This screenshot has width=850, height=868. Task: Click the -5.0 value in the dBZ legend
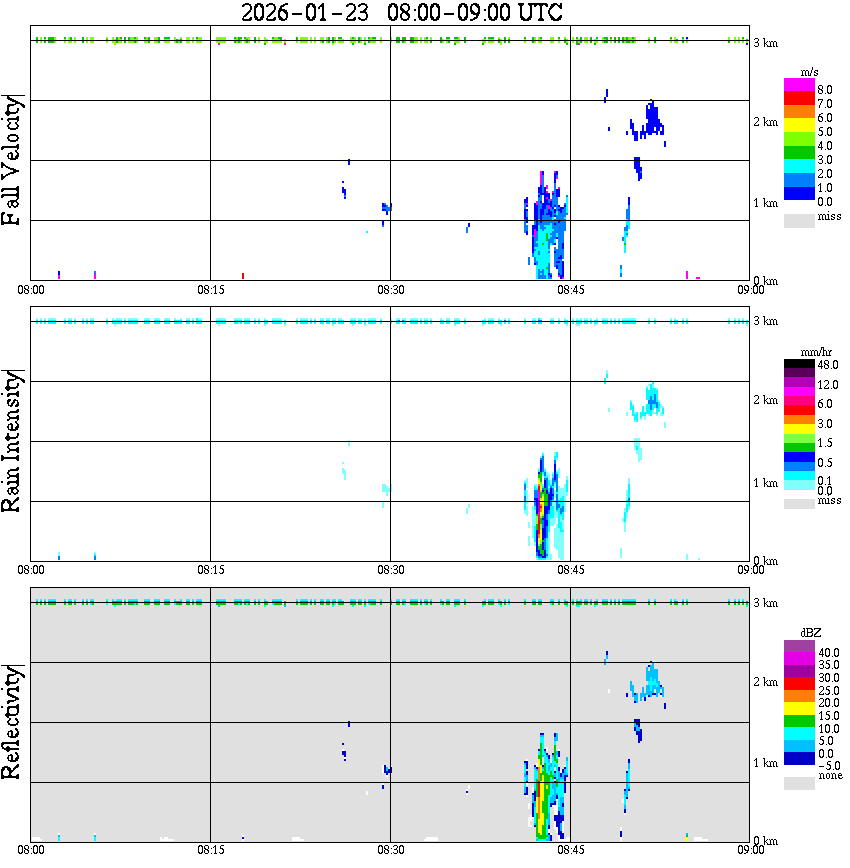tap(829, 766)
